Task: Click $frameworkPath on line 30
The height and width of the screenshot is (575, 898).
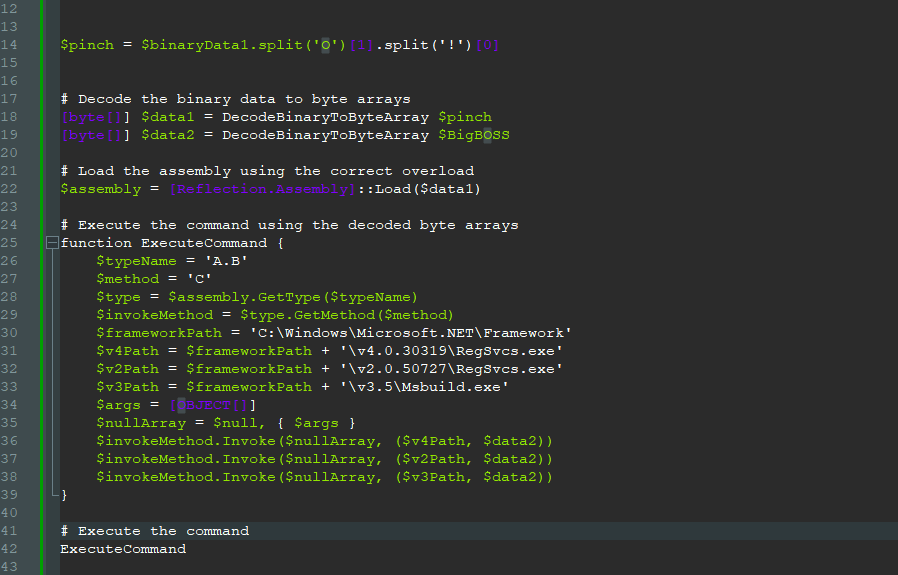Action: click(x=159, y=333)
